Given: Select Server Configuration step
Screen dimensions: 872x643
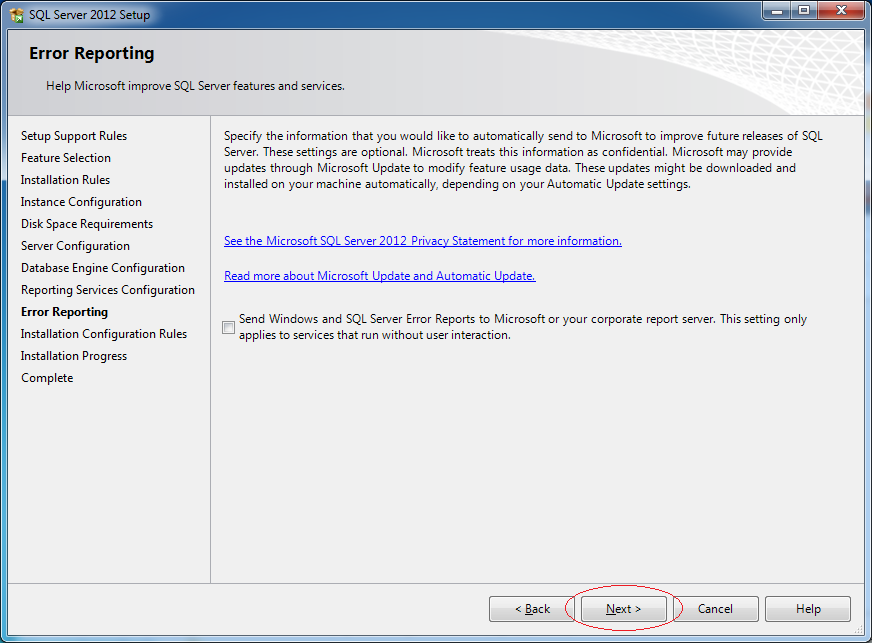Looking at the screenshot, I should point(75,246).
